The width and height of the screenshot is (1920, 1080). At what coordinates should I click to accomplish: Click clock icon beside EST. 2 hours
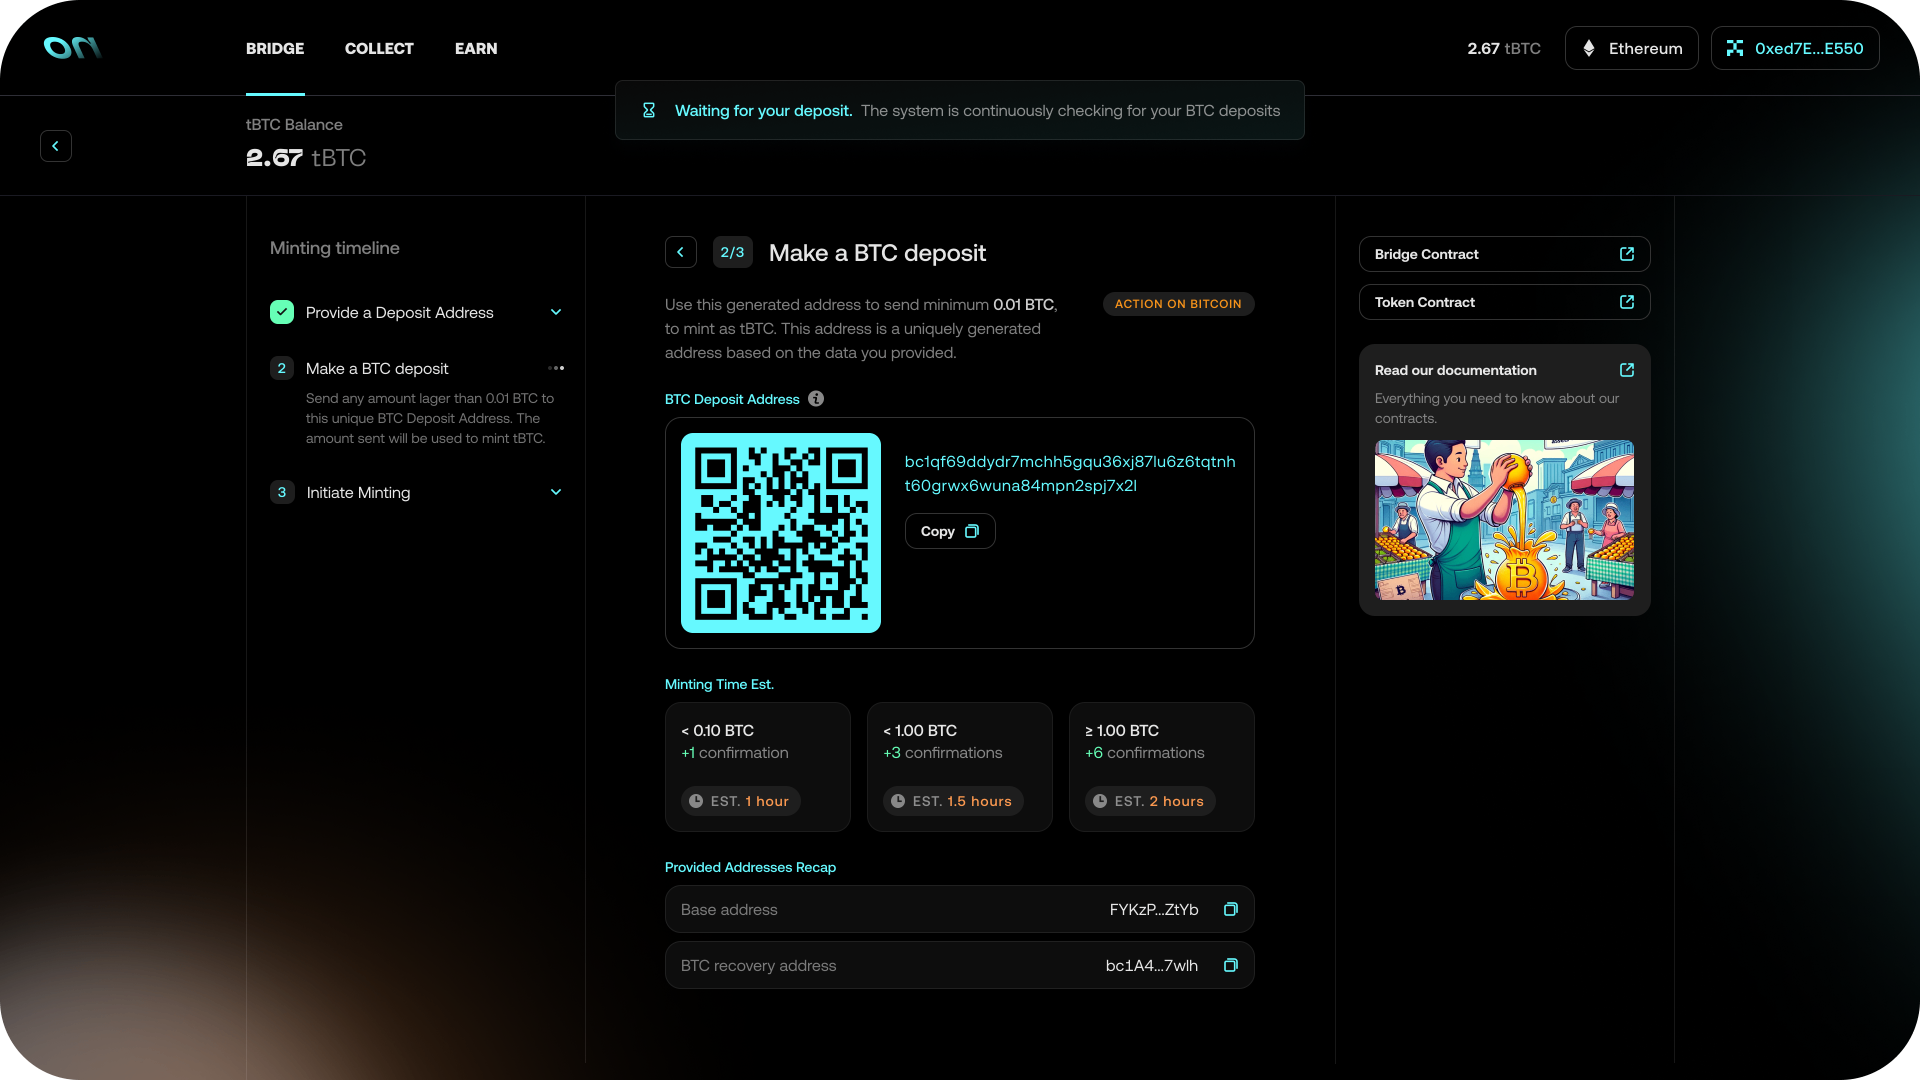1100,801
